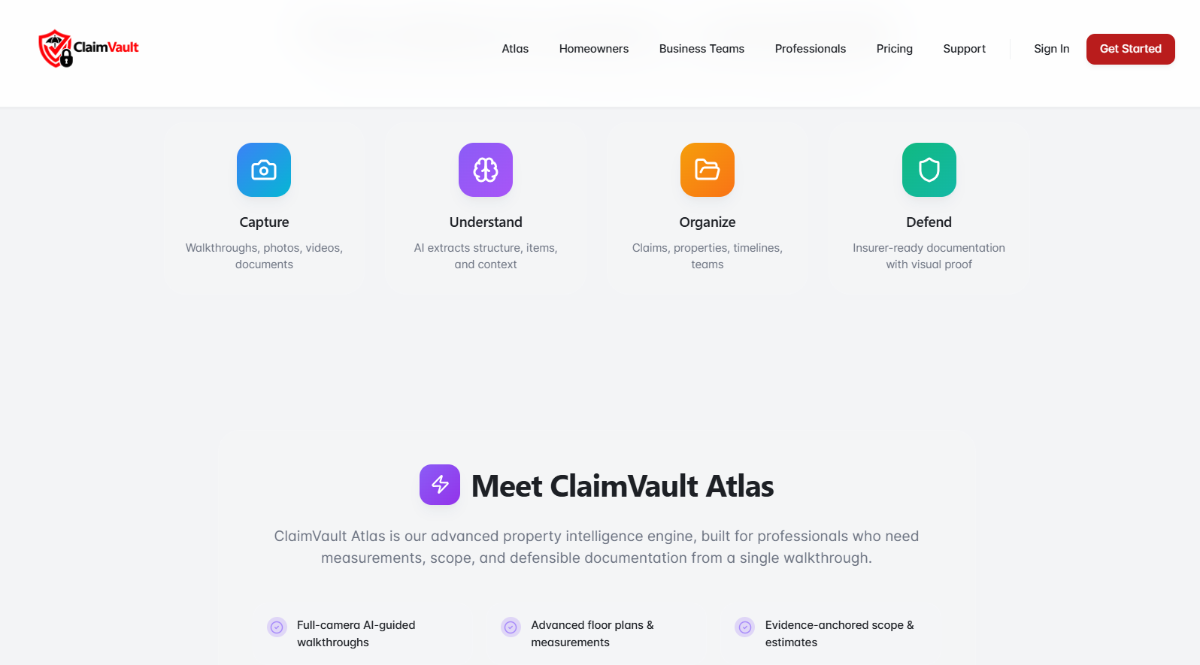Click the lightning bolt beside Meet ClaimVault Atlas
1200x665 pixels.
pyautogui.click(x=440, y=485)
